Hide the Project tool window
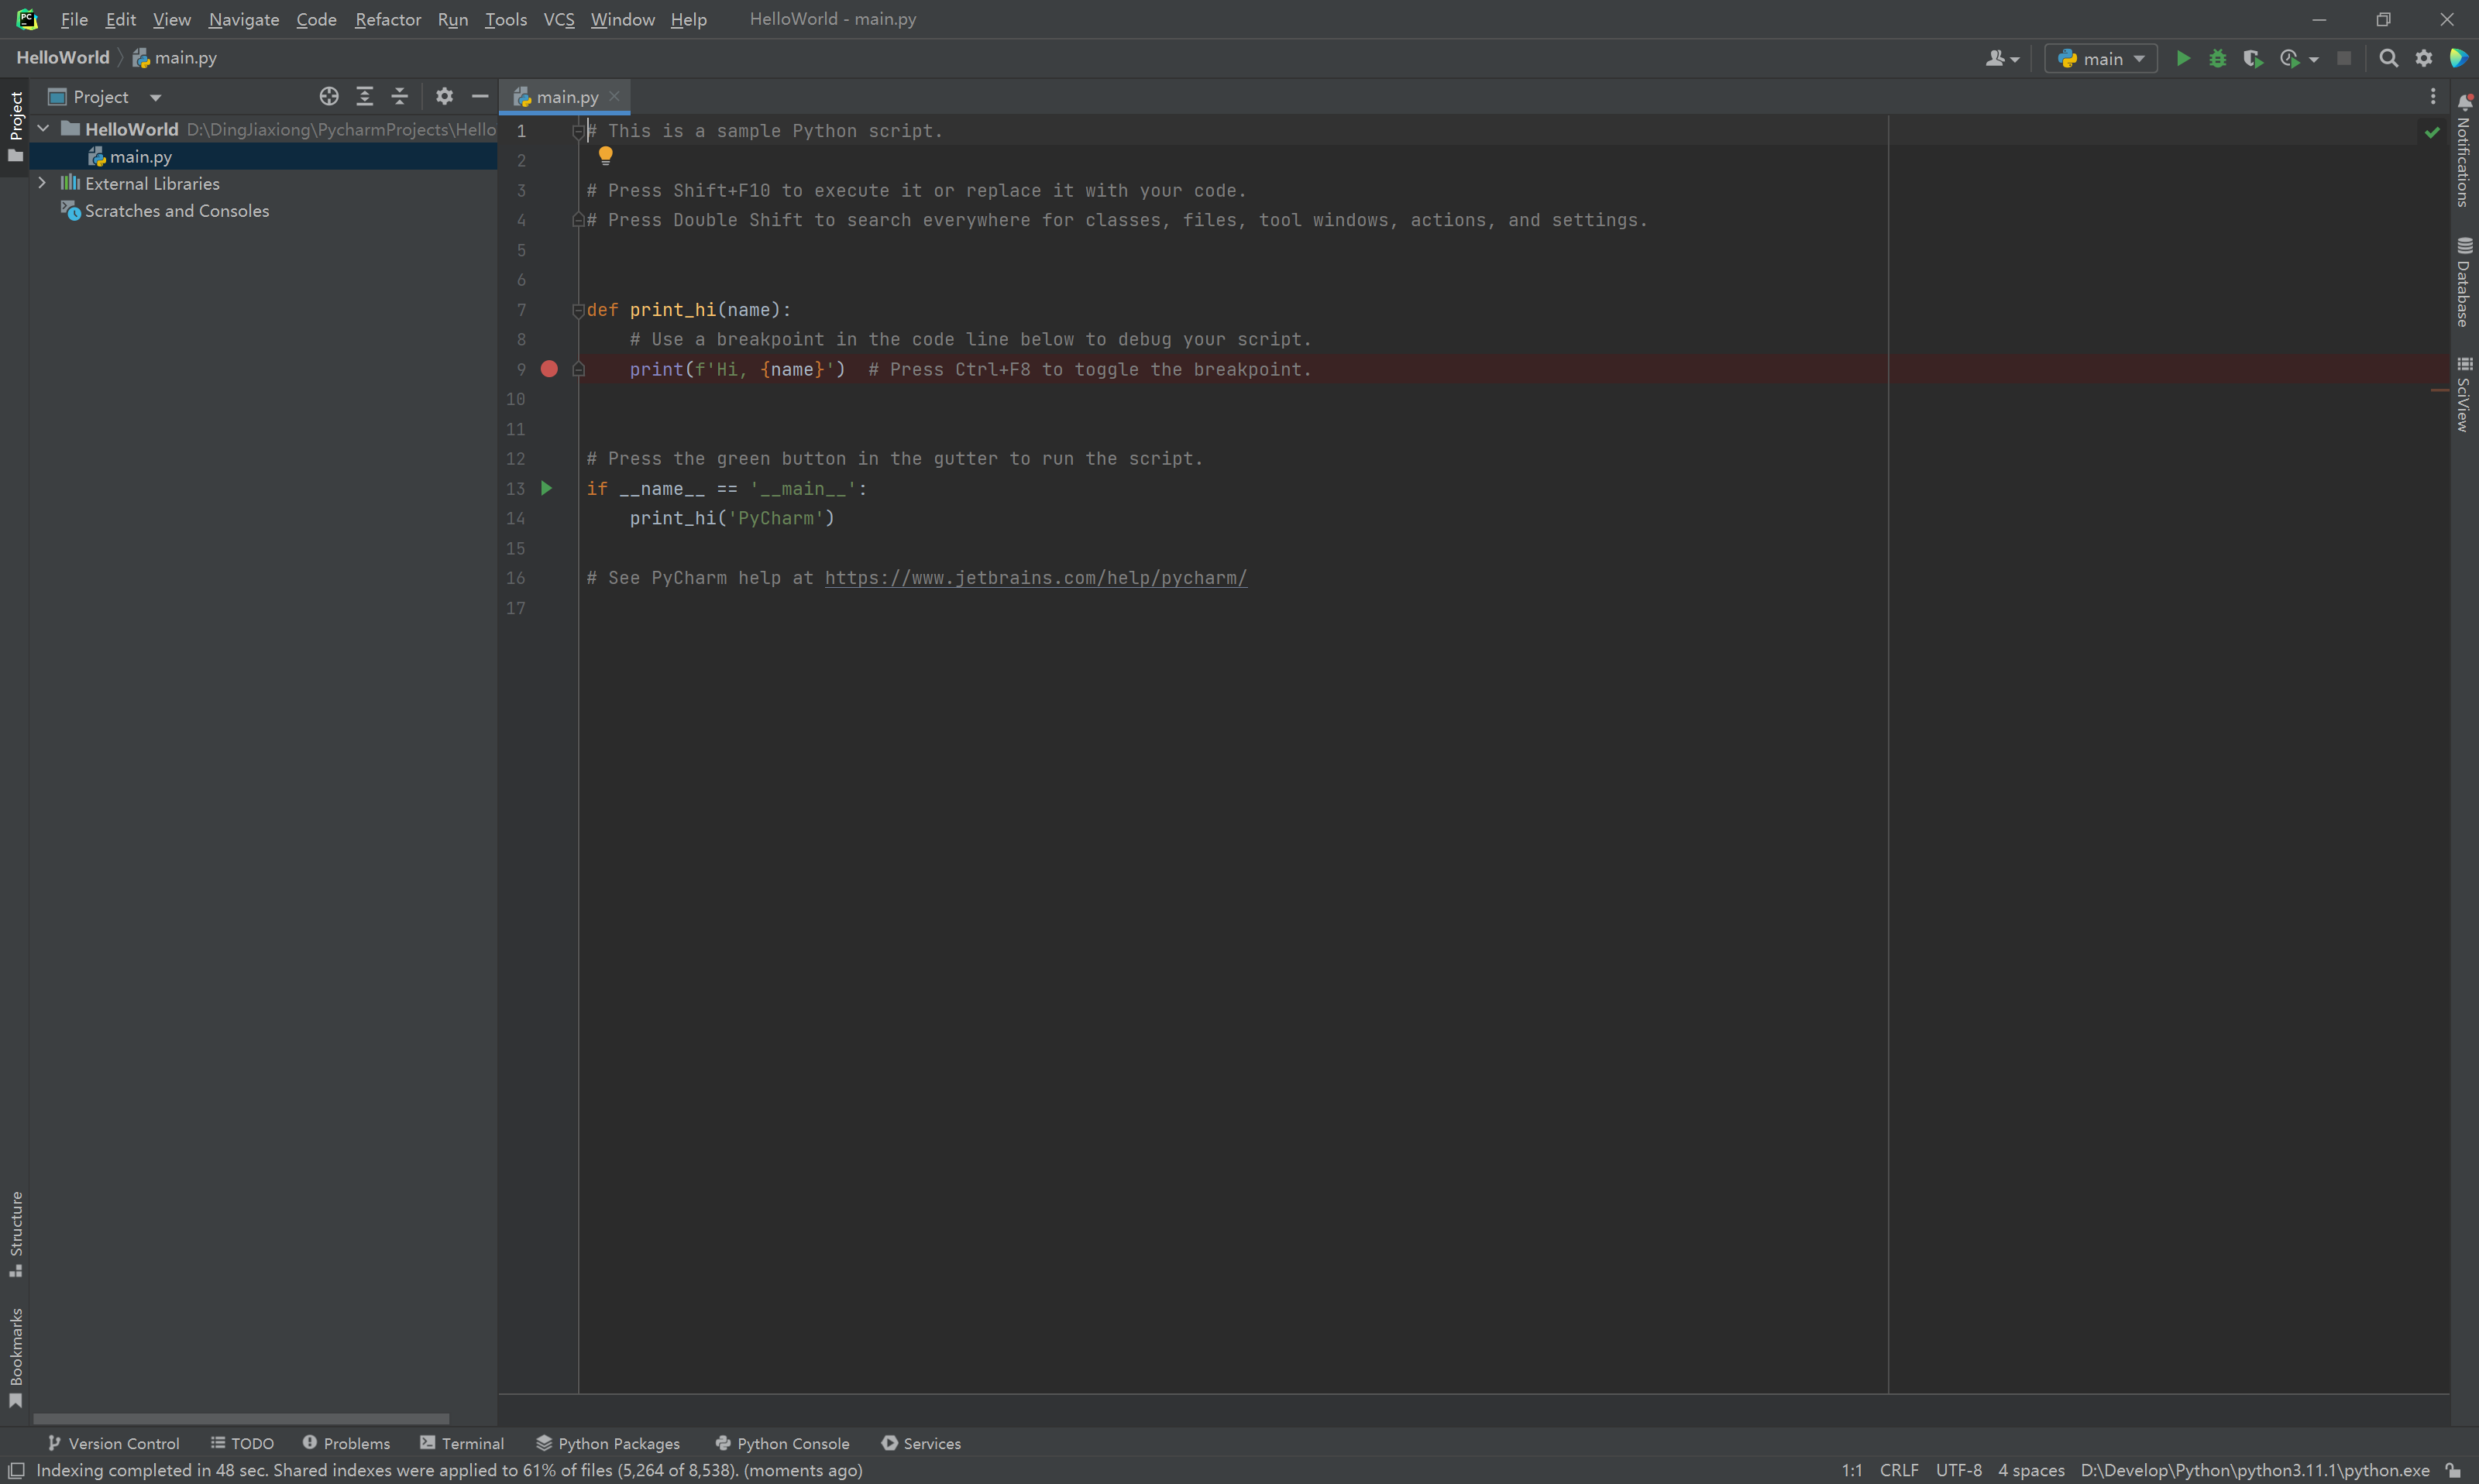This screenshot has height=1484, width=2479. click(480, 96)
